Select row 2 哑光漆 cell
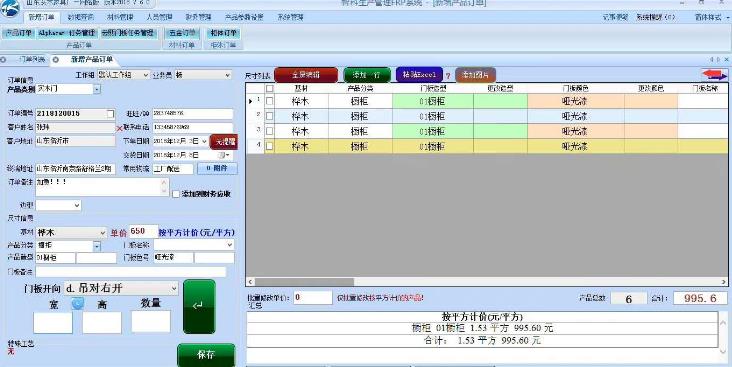 pyautogui.click(x=576, y=116)
